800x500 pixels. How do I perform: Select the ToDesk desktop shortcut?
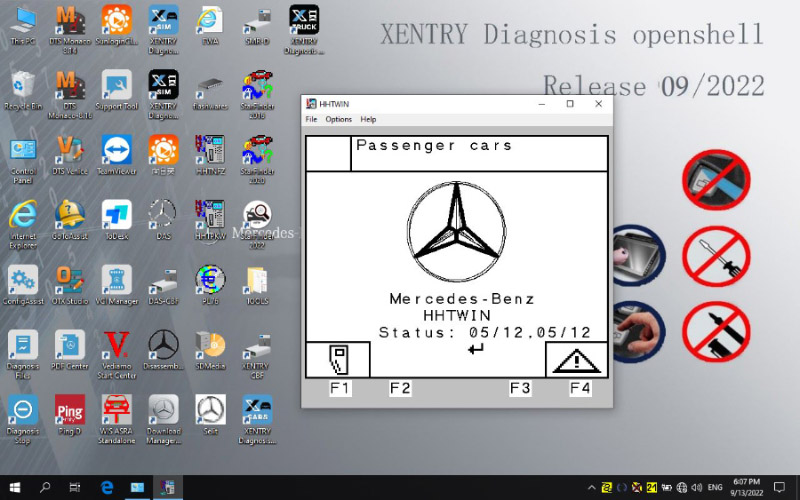pos(117,220)
